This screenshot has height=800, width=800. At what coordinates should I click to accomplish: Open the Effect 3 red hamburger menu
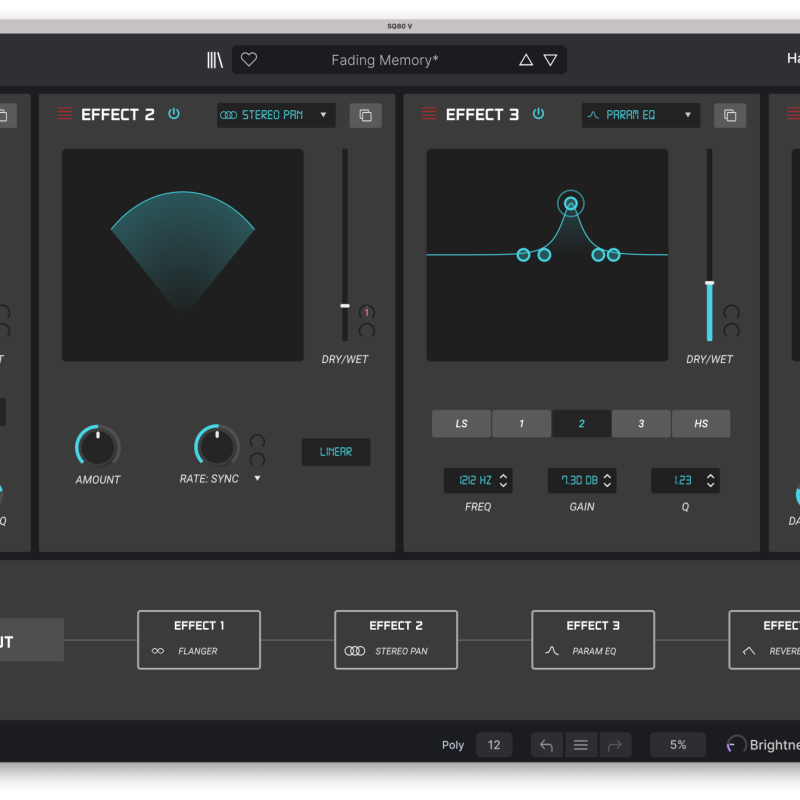(x=430, y=113)
